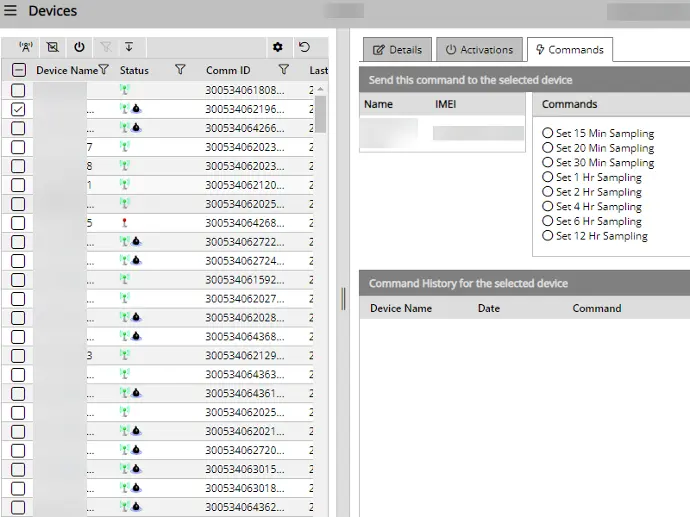Select Set 15 Min Sampling radio button
690x517 pixels.
click(547, 133)
